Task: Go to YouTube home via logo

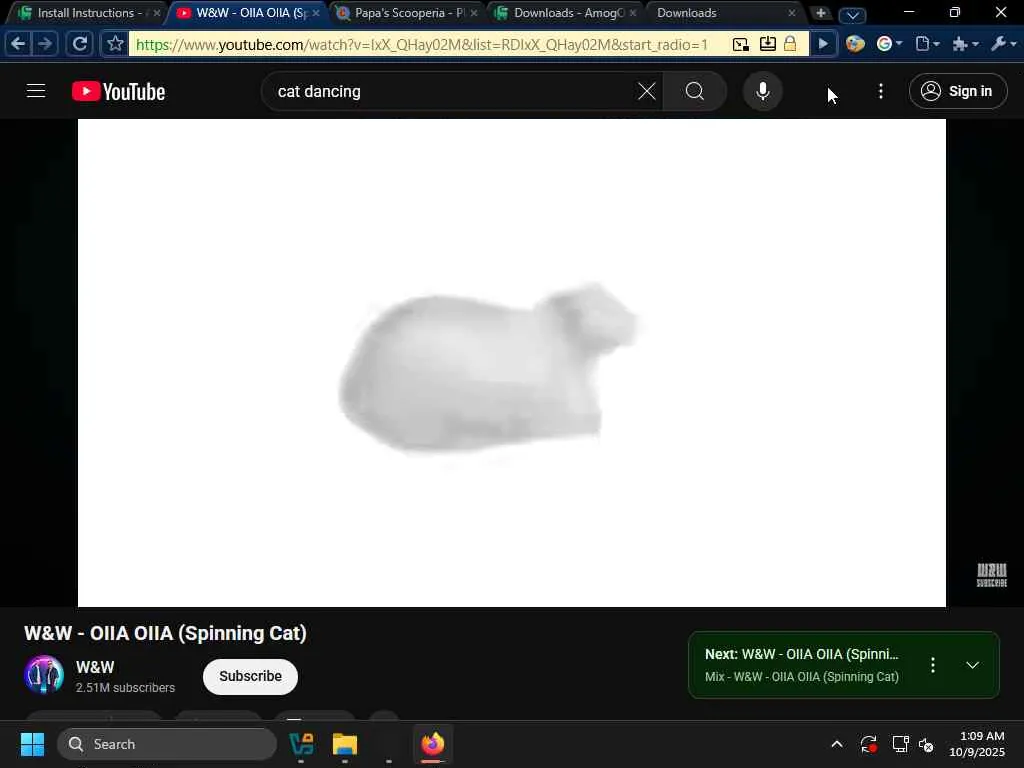Action: (118, 91)
